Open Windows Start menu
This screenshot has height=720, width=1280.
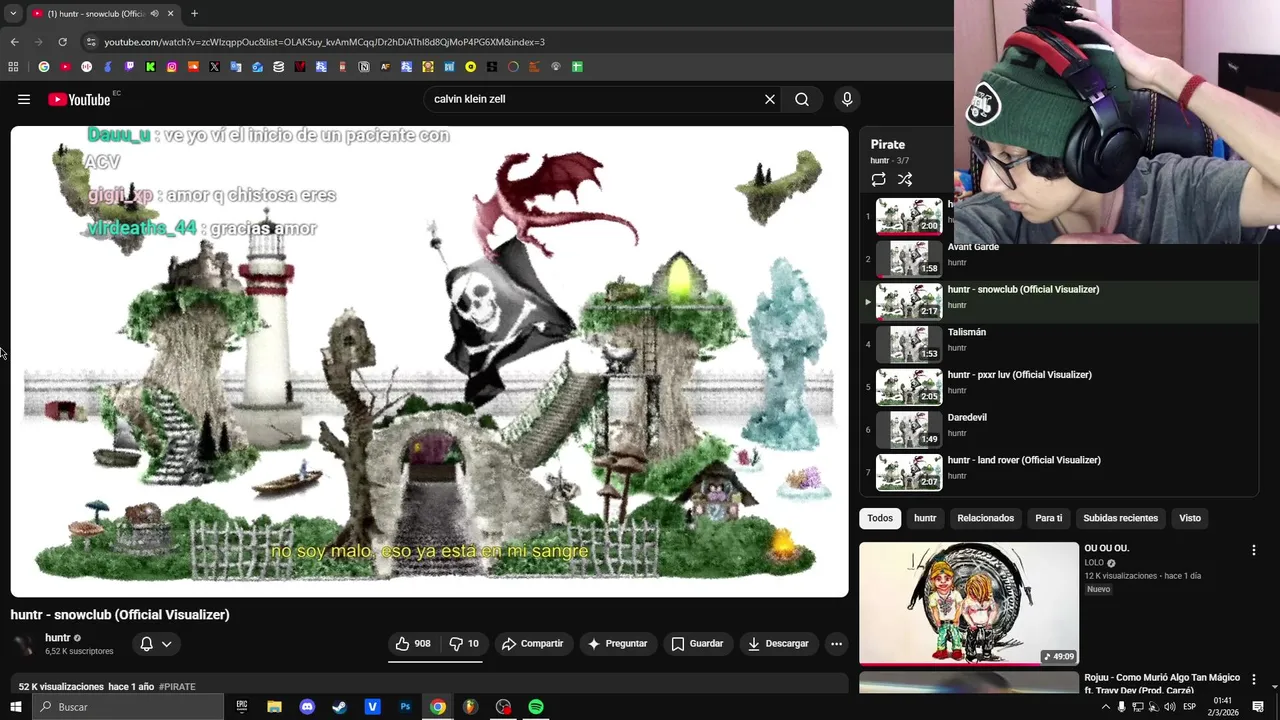(x=15, y=707)
